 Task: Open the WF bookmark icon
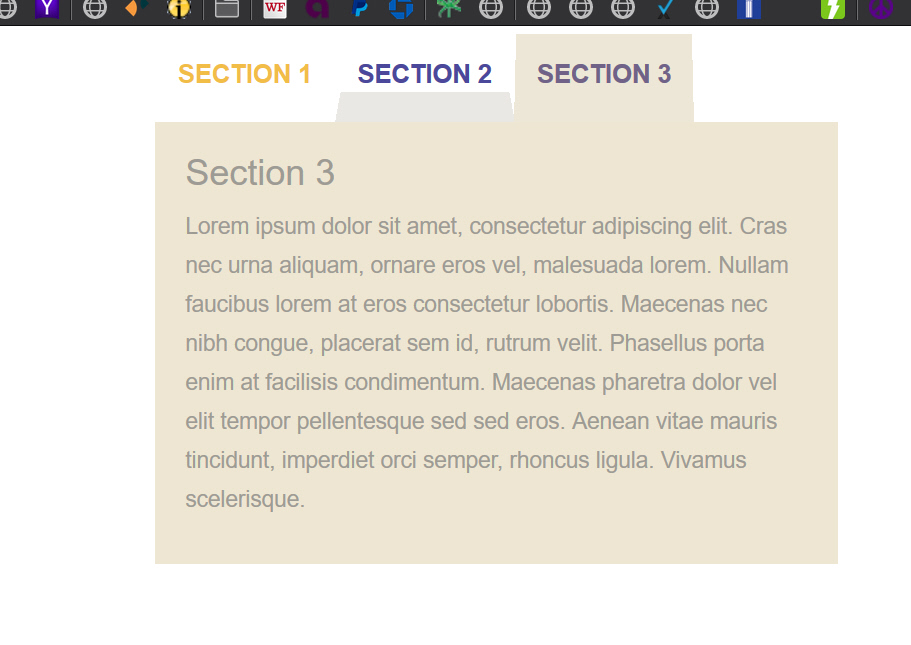275,9
